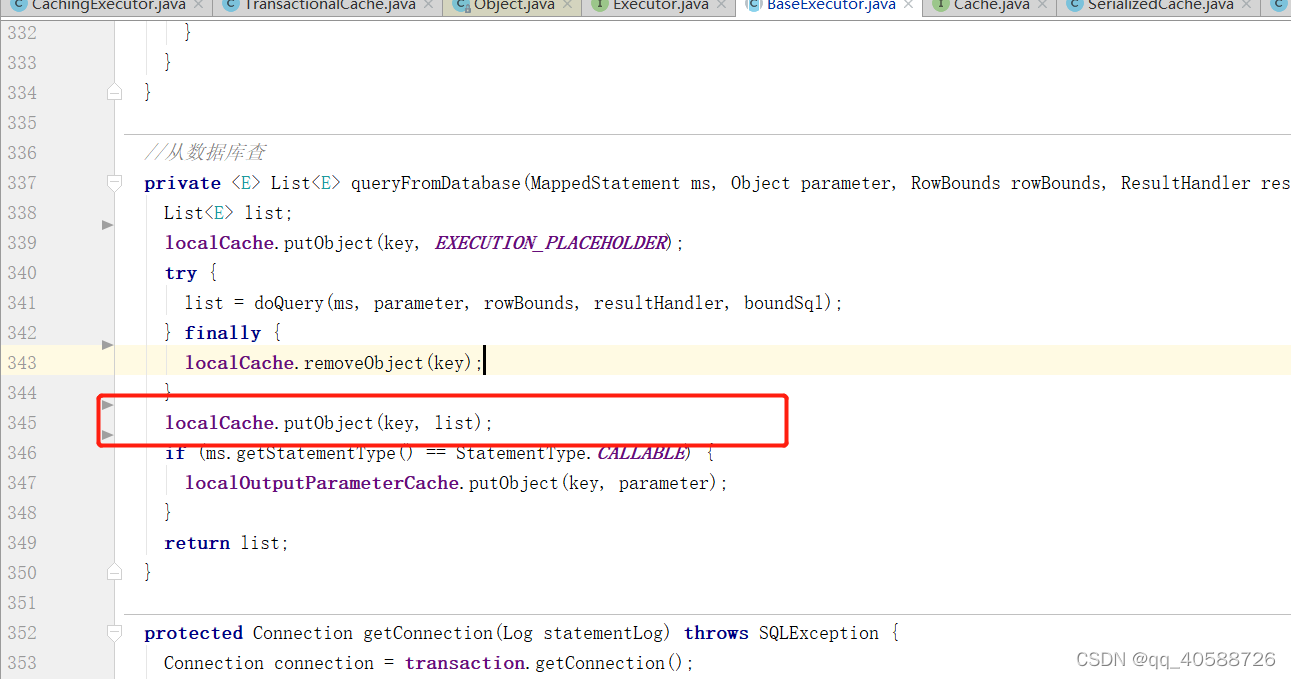Close the Cache.java tab

(1043, 5)
